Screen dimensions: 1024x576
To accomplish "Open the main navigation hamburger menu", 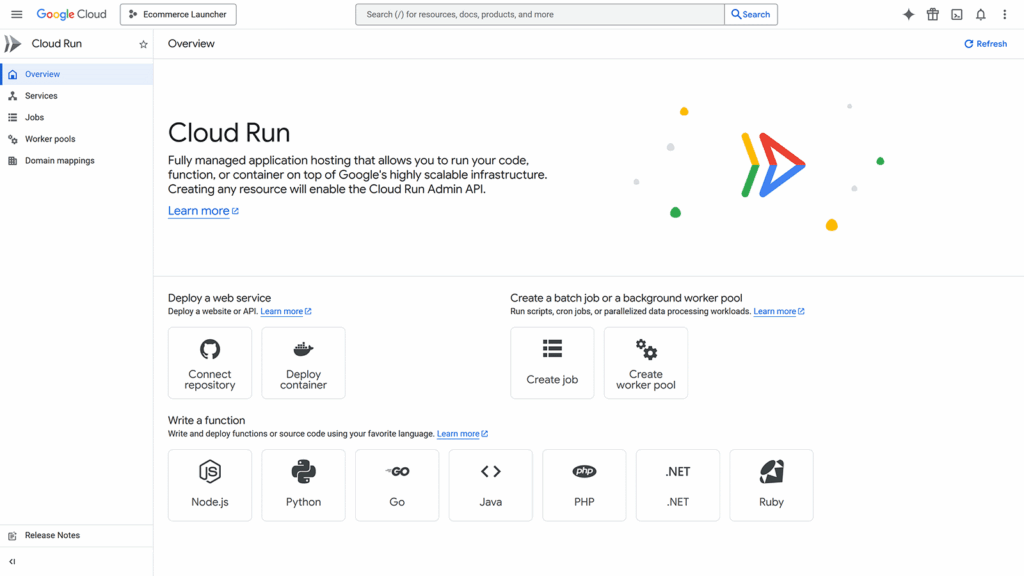I will coord(17,14).
